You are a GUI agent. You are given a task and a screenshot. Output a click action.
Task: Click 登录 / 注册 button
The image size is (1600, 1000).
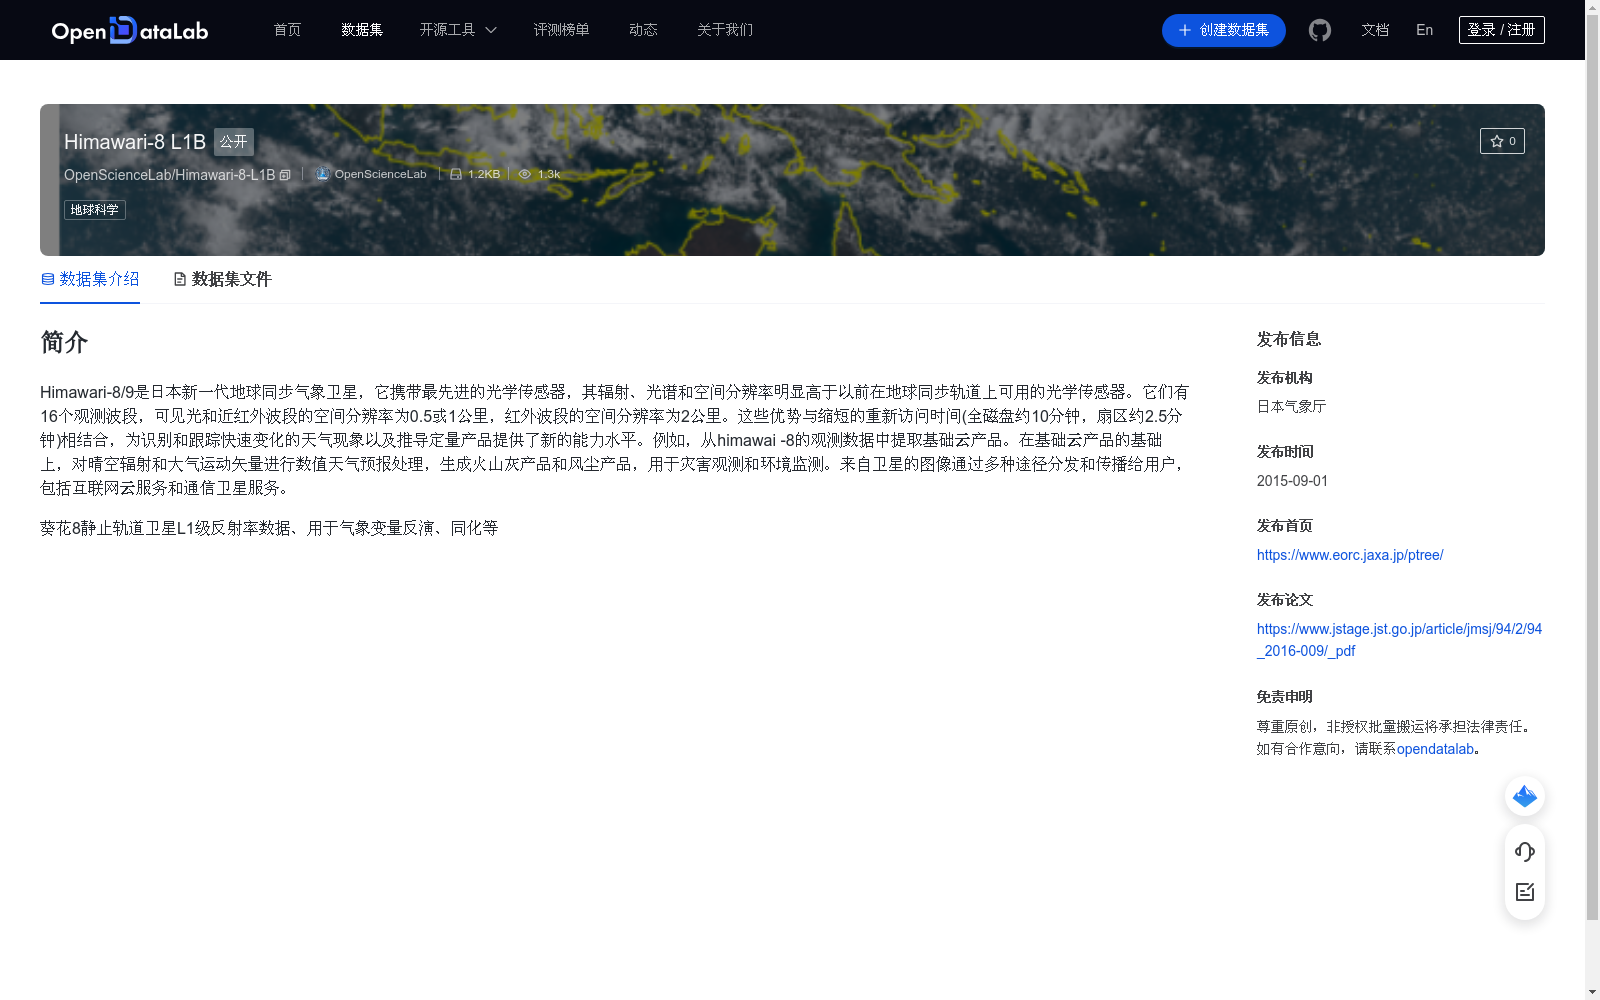pyautogui.click(x=1502, y=30)
